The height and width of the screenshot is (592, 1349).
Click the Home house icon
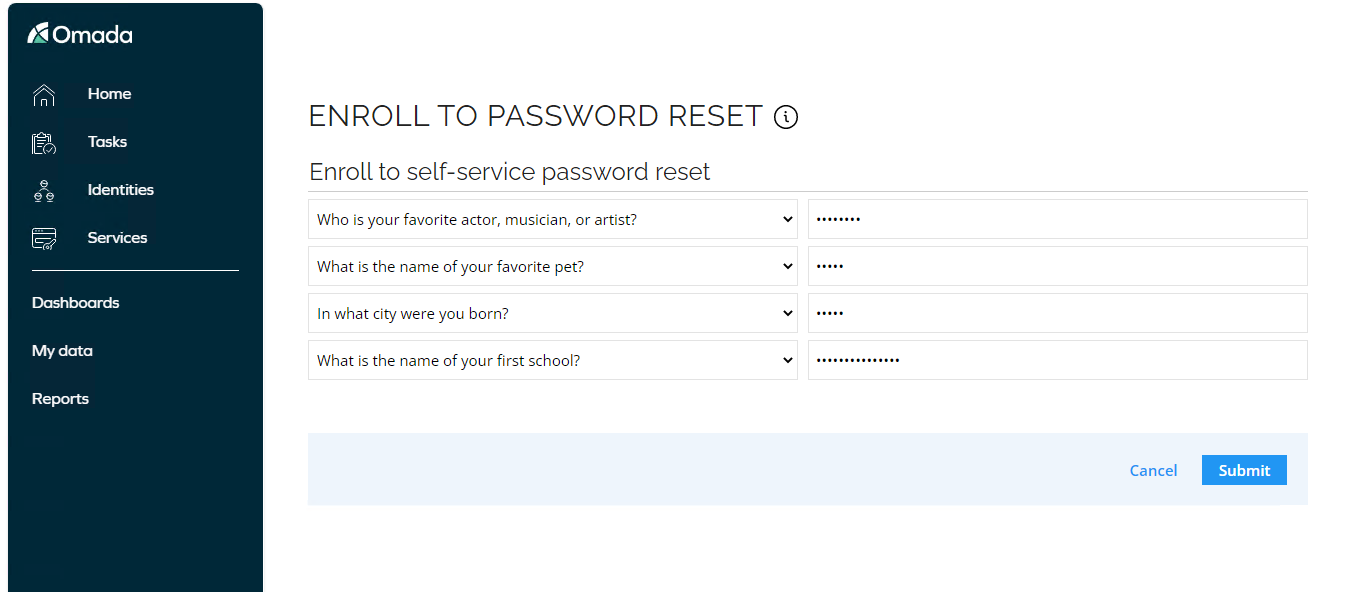coord(44,95)
